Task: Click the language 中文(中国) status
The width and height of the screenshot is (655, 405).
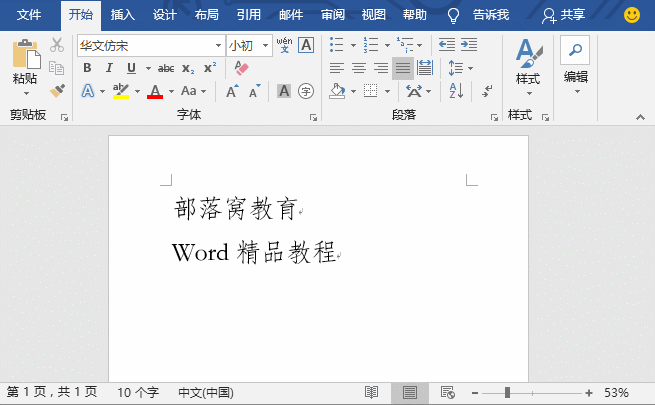Action: (206, 392)
